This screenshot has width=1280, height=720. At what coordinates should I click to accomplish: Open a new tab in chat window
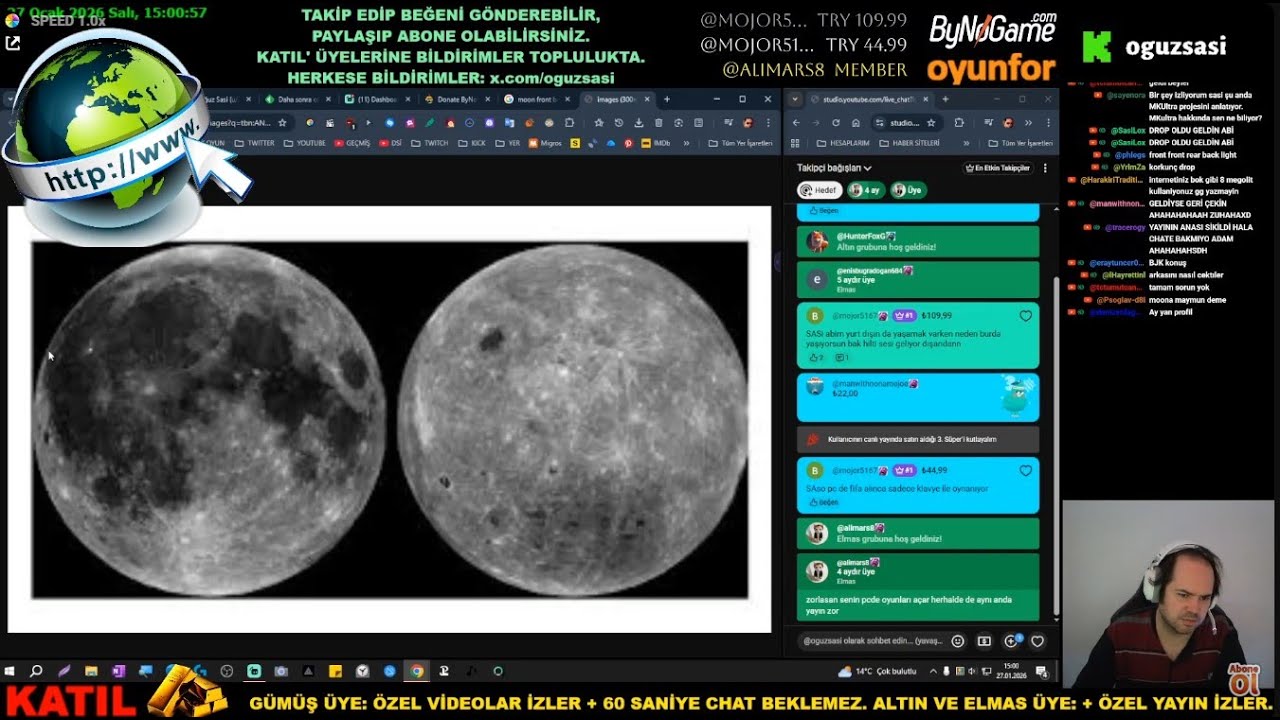coord(945,99)
